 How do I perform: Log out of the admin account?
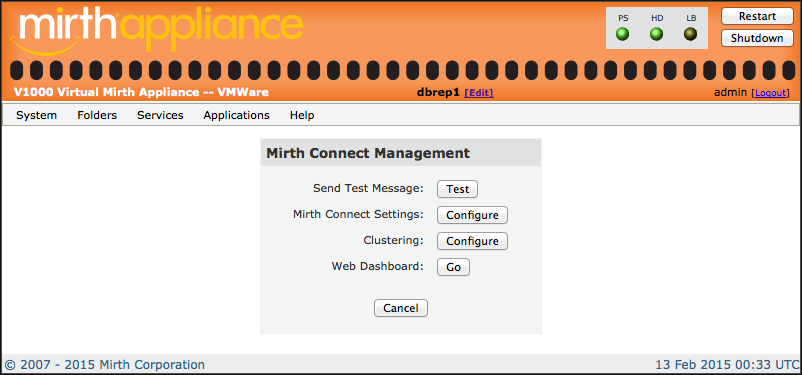tap(770, 93)
